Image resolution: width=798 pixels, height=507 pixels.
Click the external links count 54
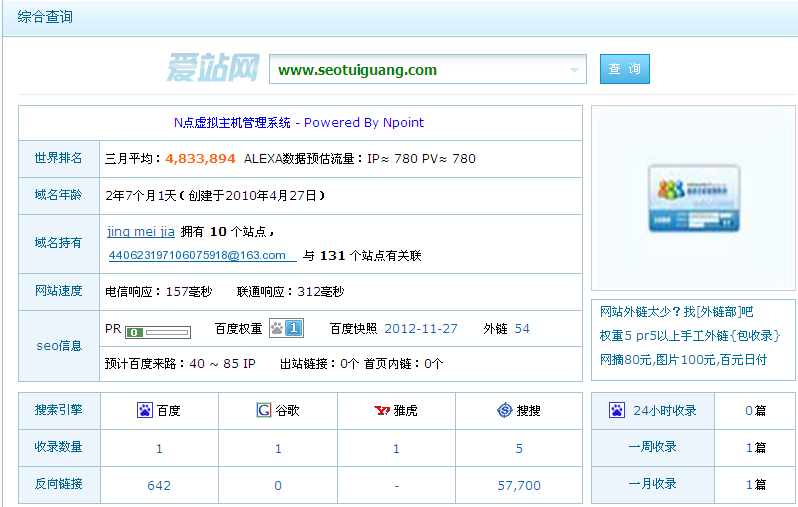point(522,329)
